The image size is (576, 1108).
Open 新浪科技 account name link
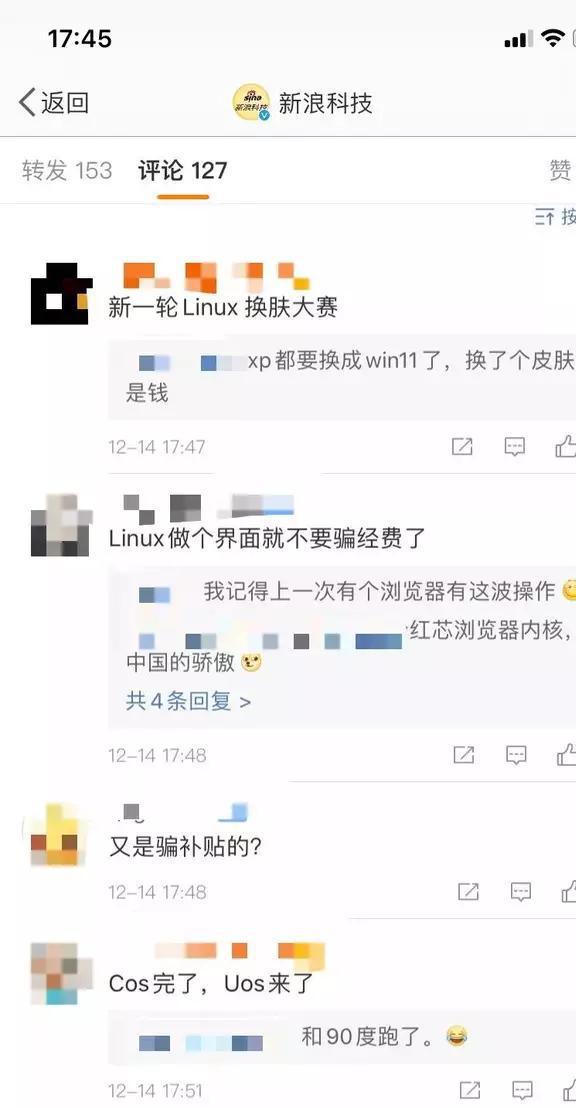click(x=325, y=103)
